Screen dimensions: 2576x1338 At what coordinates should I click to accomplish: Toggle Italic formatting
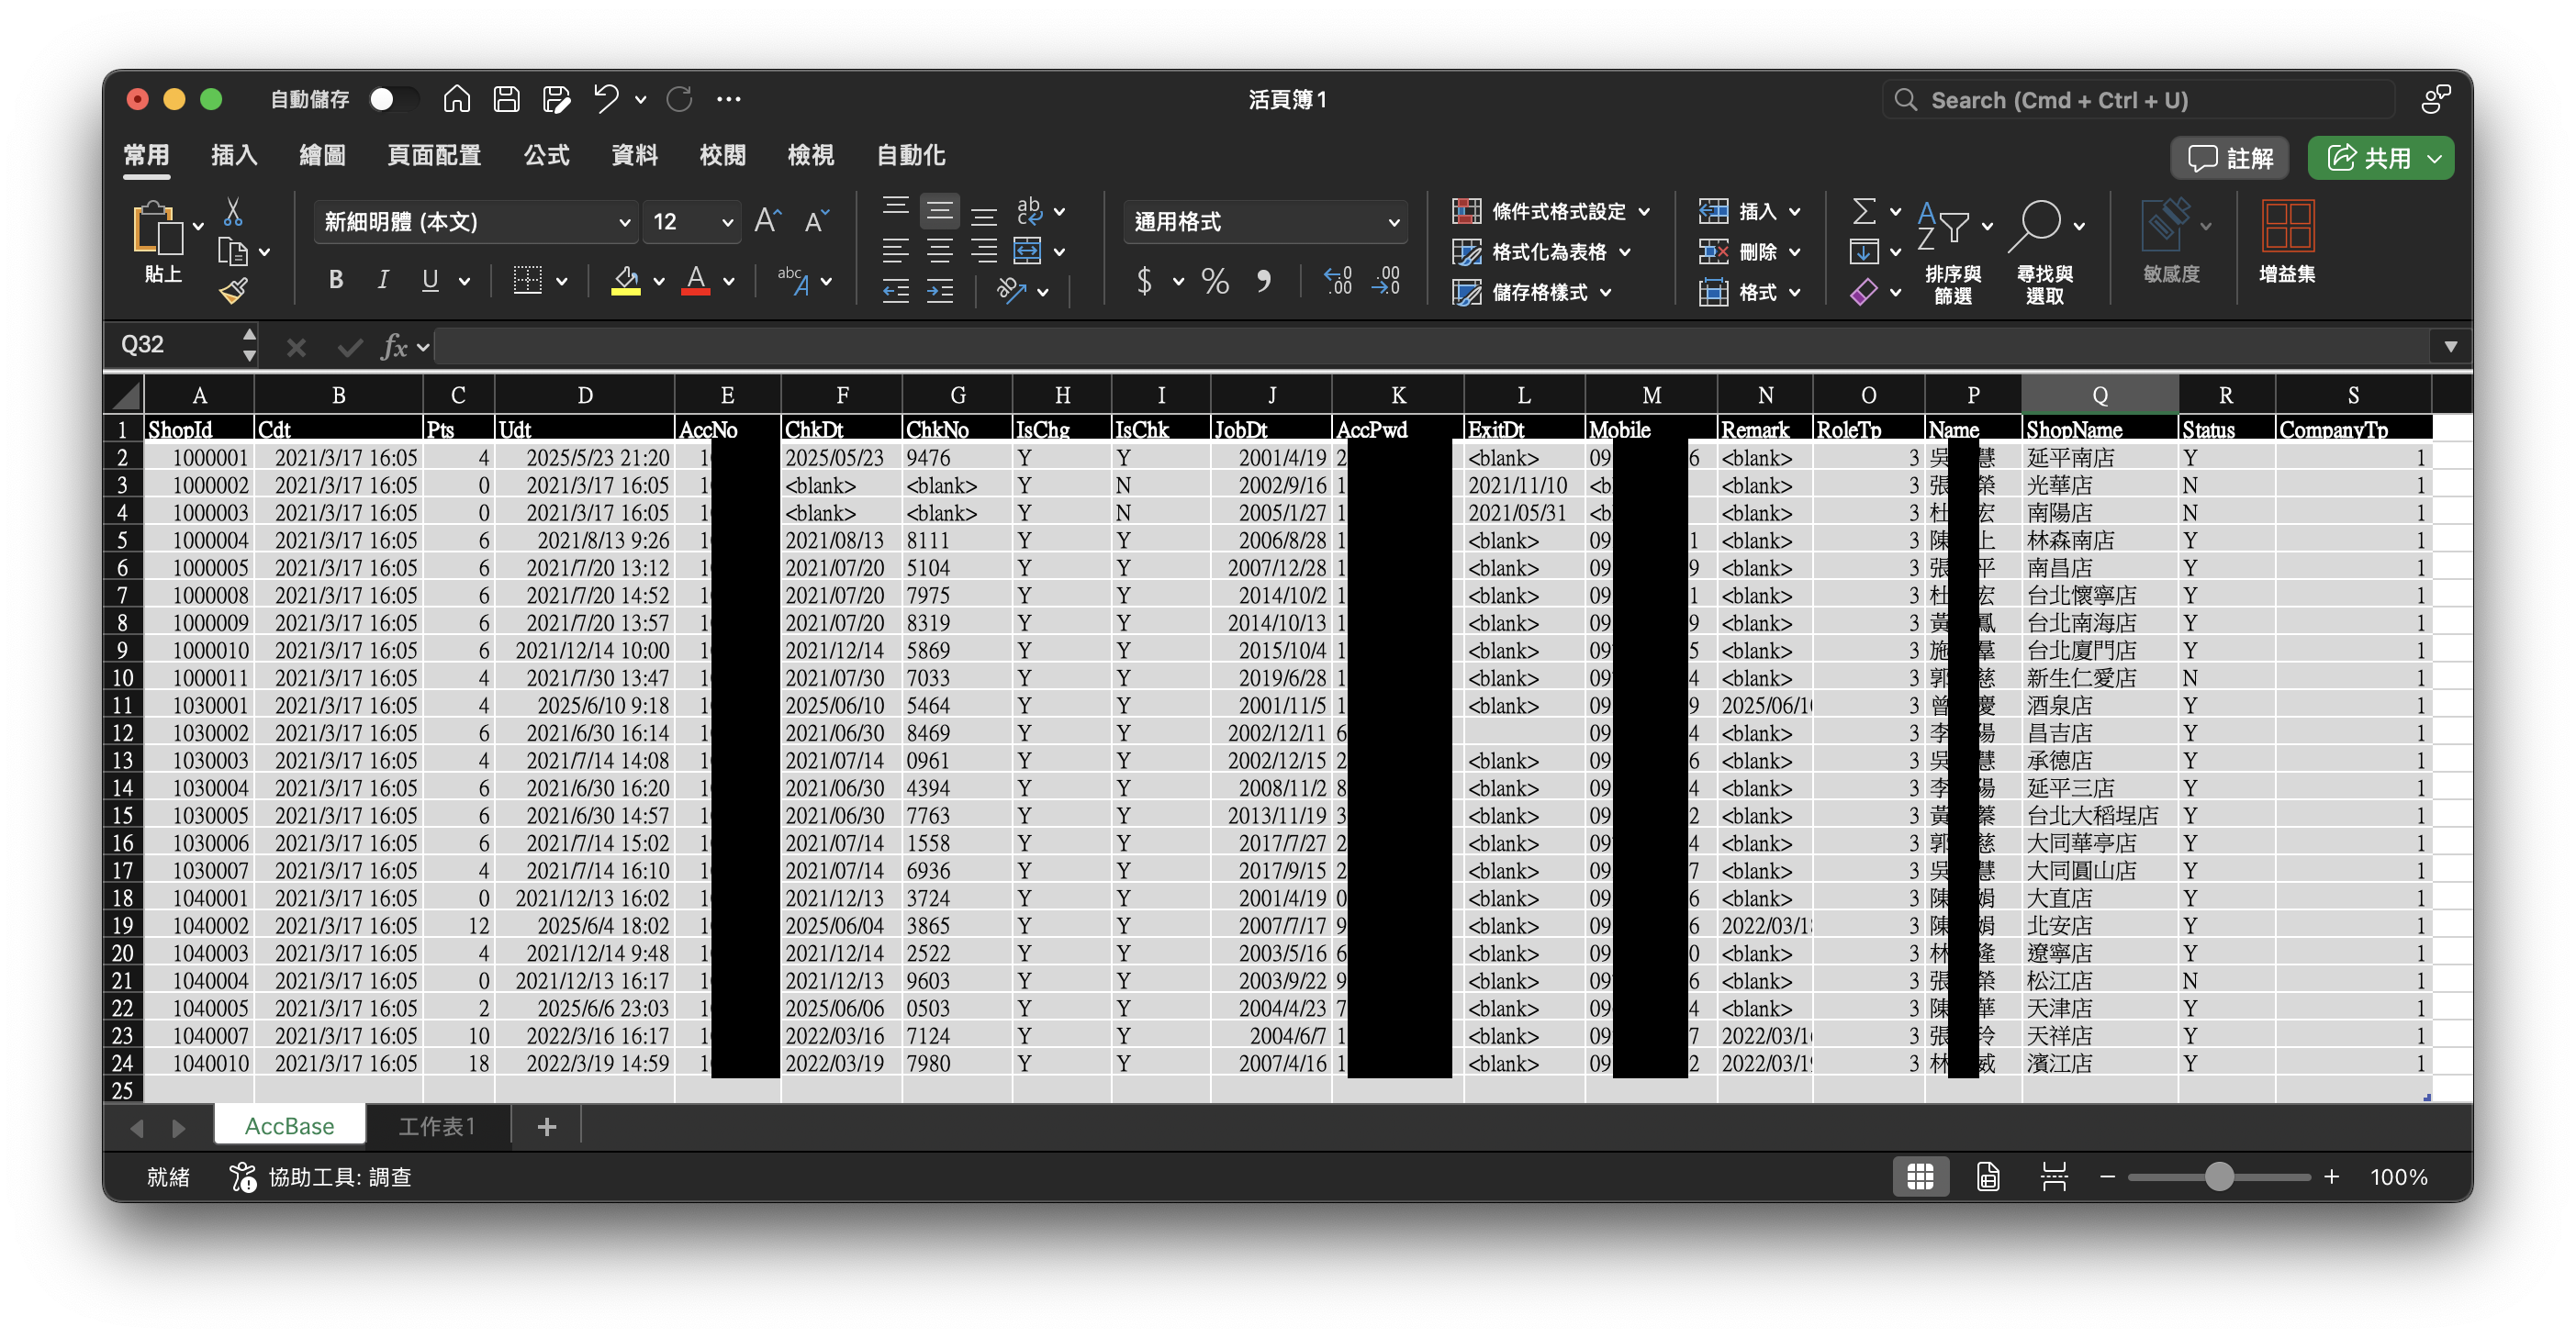click(x=383, y=281)
